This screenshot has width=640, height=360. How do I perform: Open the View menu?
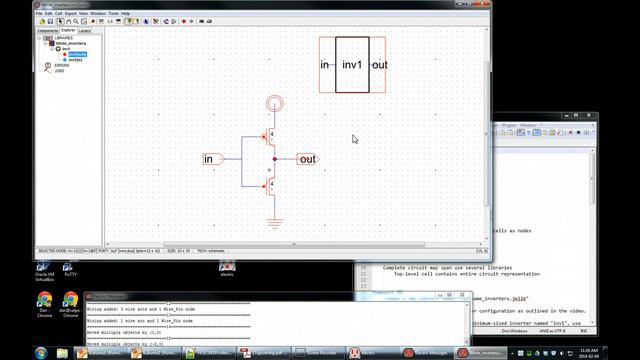click(83, 13)
